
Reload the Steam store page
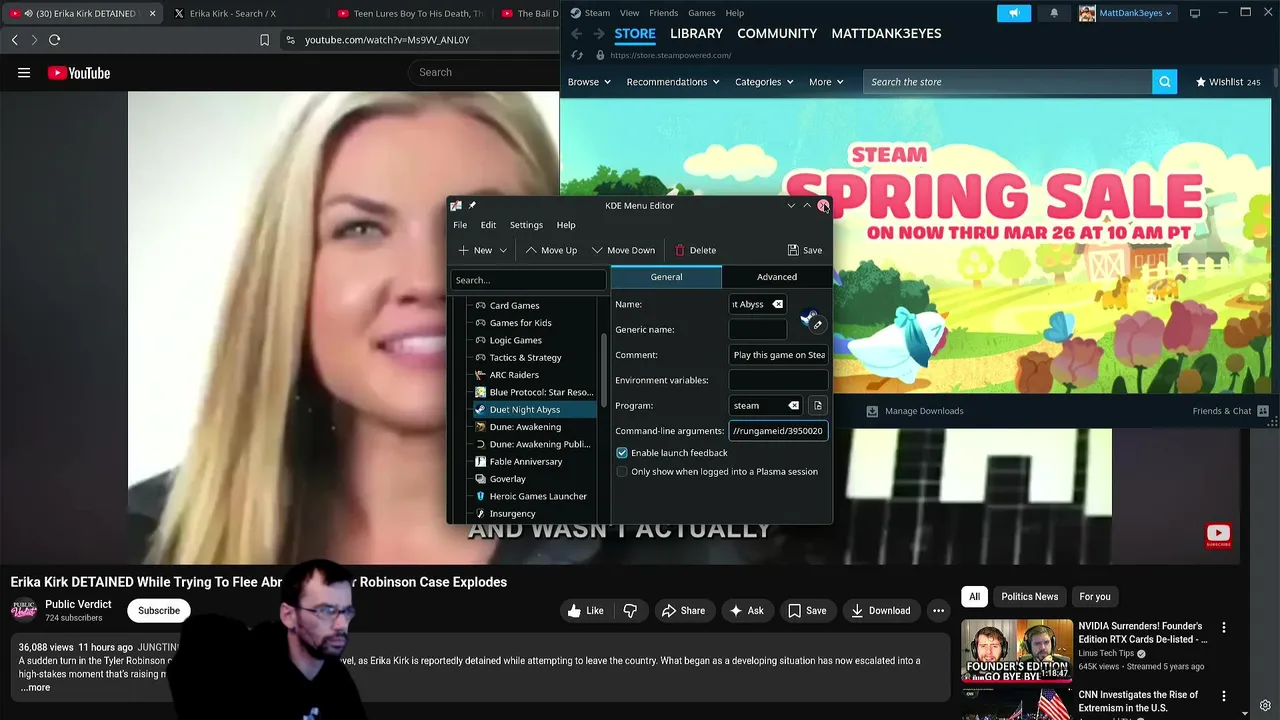[x=577, y=55]
